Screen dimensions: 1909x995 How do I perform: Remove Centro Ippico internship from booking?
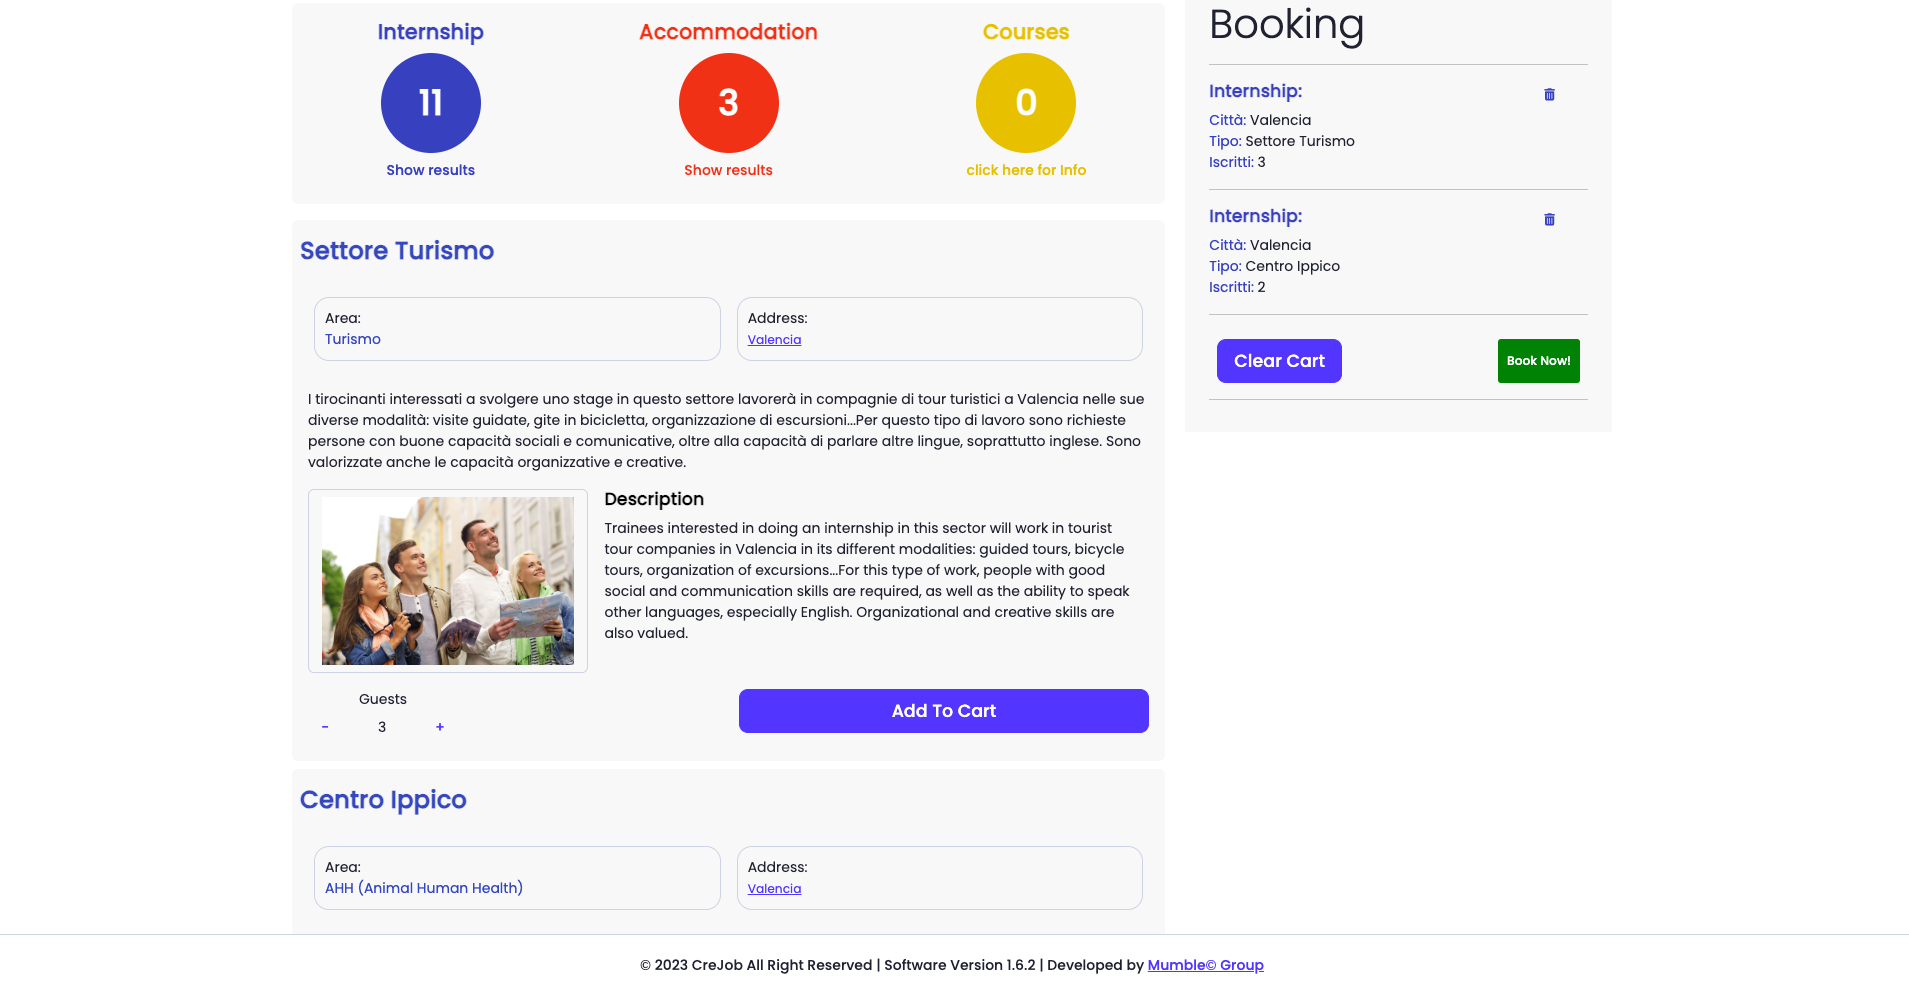coord(1549,220)
